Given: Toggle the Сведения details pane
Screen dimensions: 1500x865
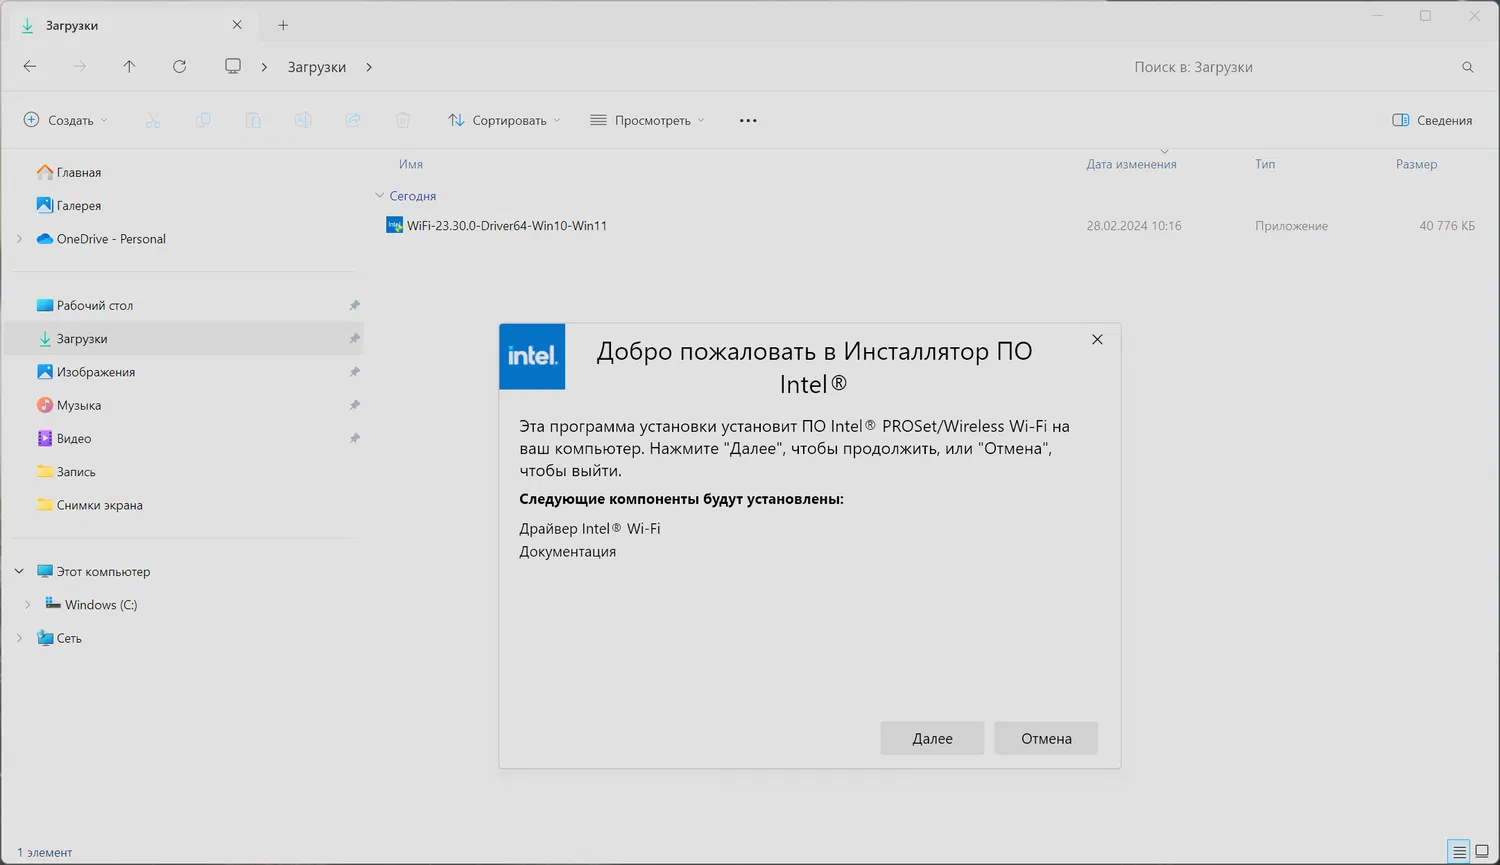Looking at the screenshot, I should (1432, 120).
